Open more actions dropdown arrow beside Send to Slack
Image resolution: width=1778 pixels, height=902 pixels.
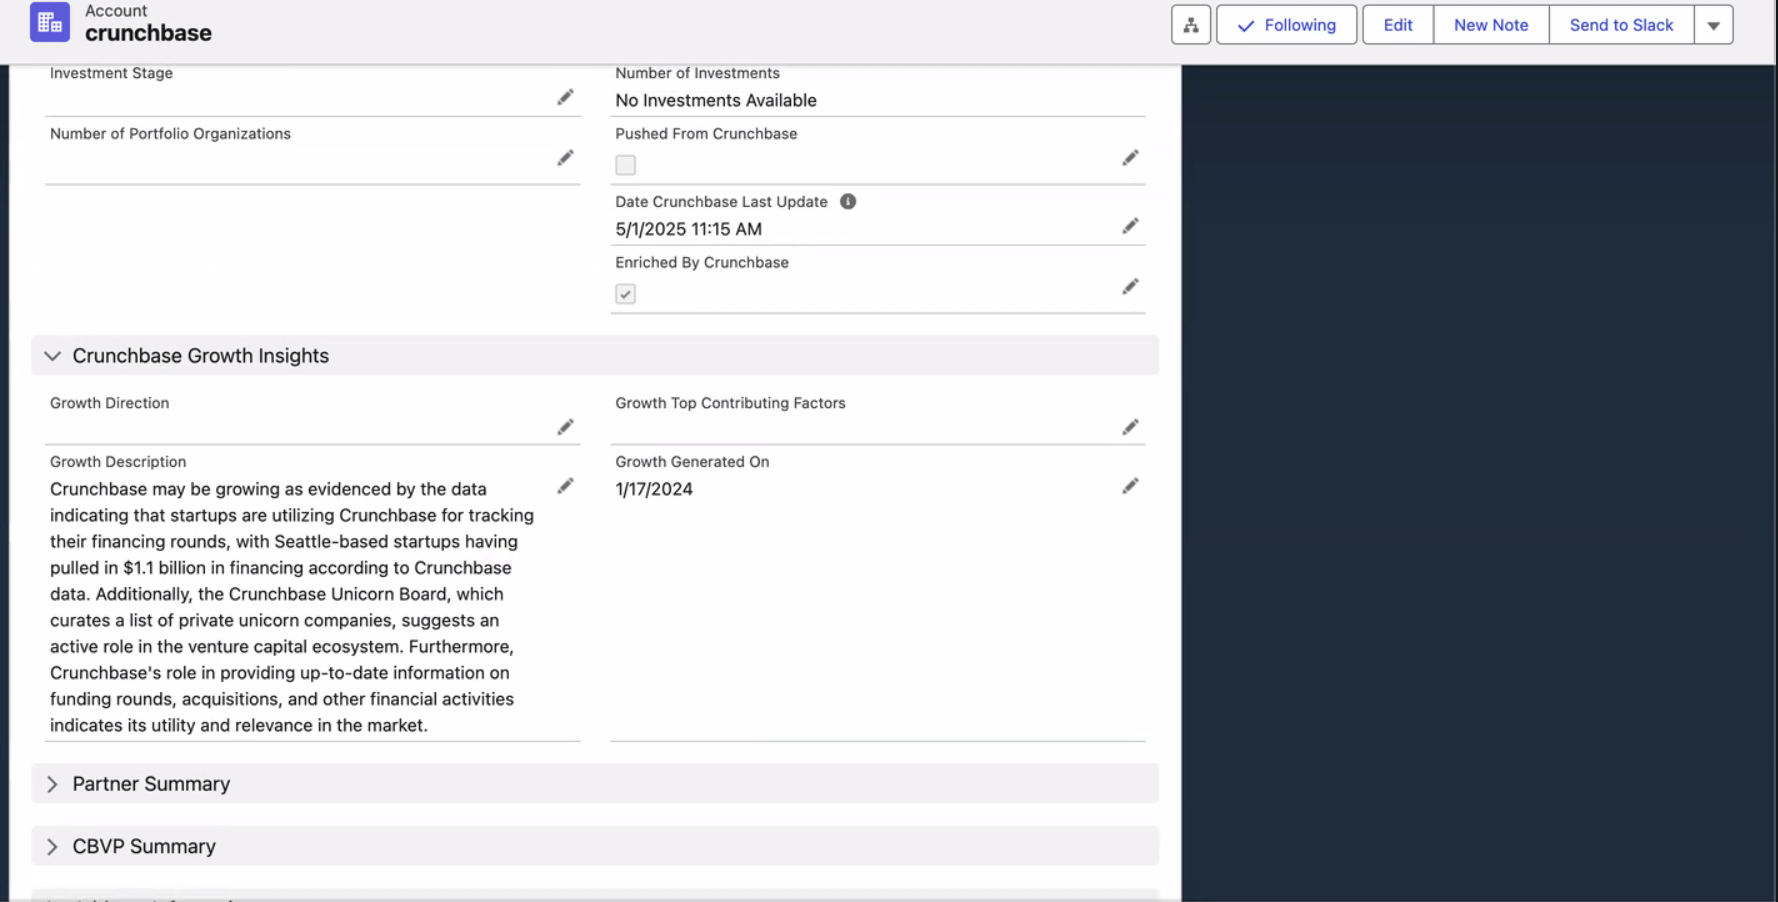[1713, 25]
